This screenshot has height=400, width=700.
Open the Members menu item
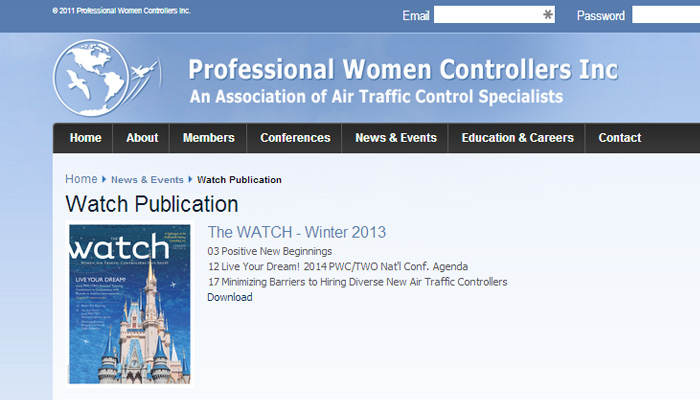click(x=208, y=138)
